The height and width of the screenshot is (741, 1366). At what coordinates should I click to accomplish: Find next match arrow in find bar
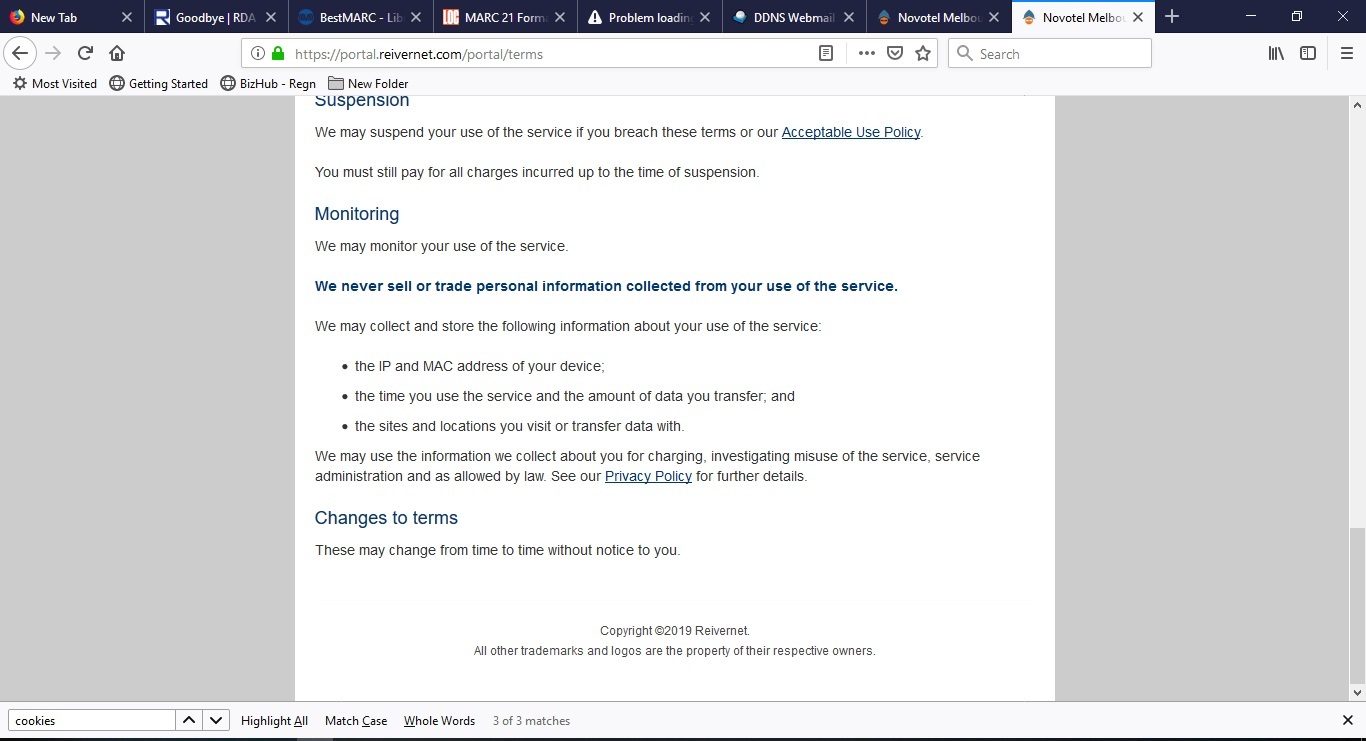pyautogui.click(x=216, y=720)
